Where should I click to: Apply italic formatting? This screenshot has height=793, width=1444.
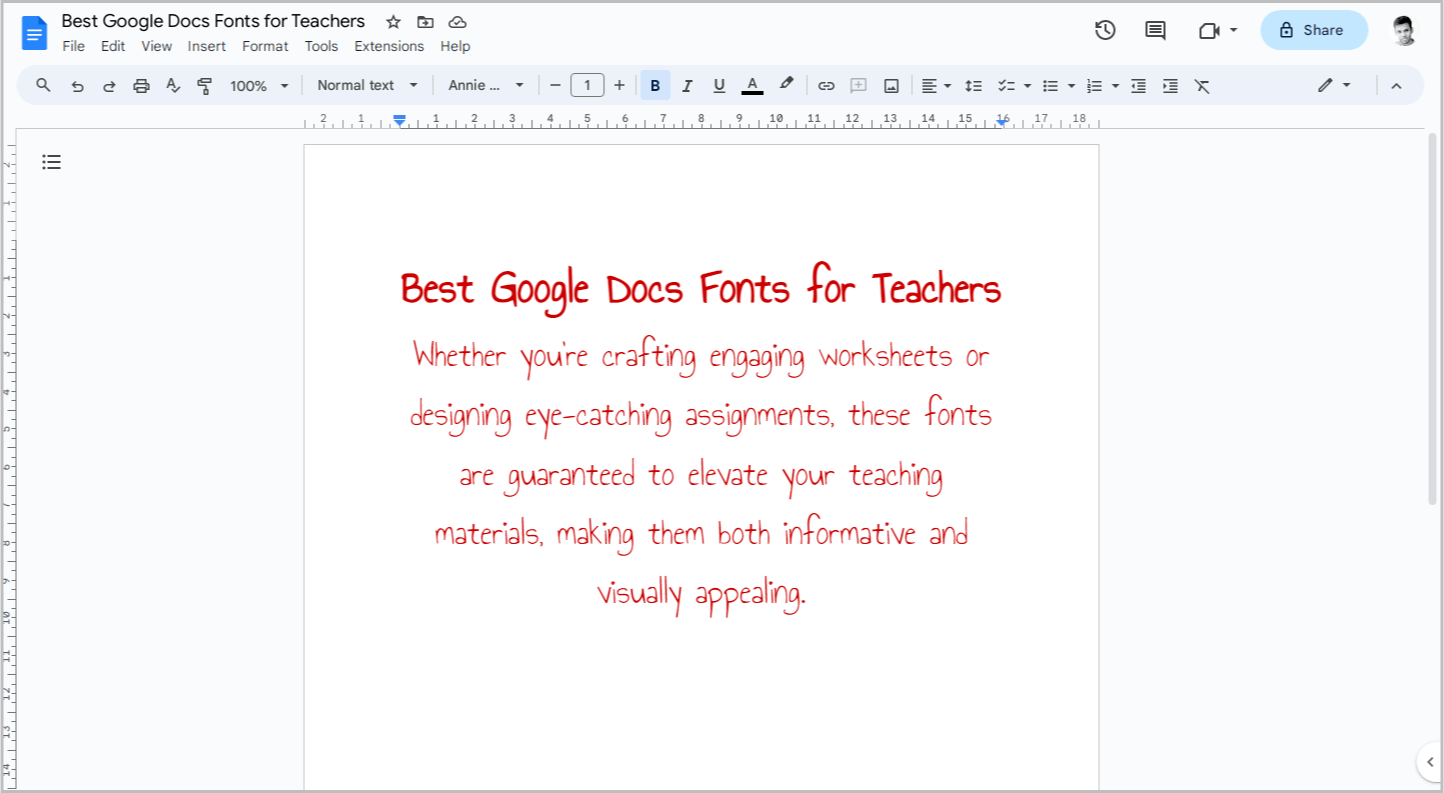point(687,85)
